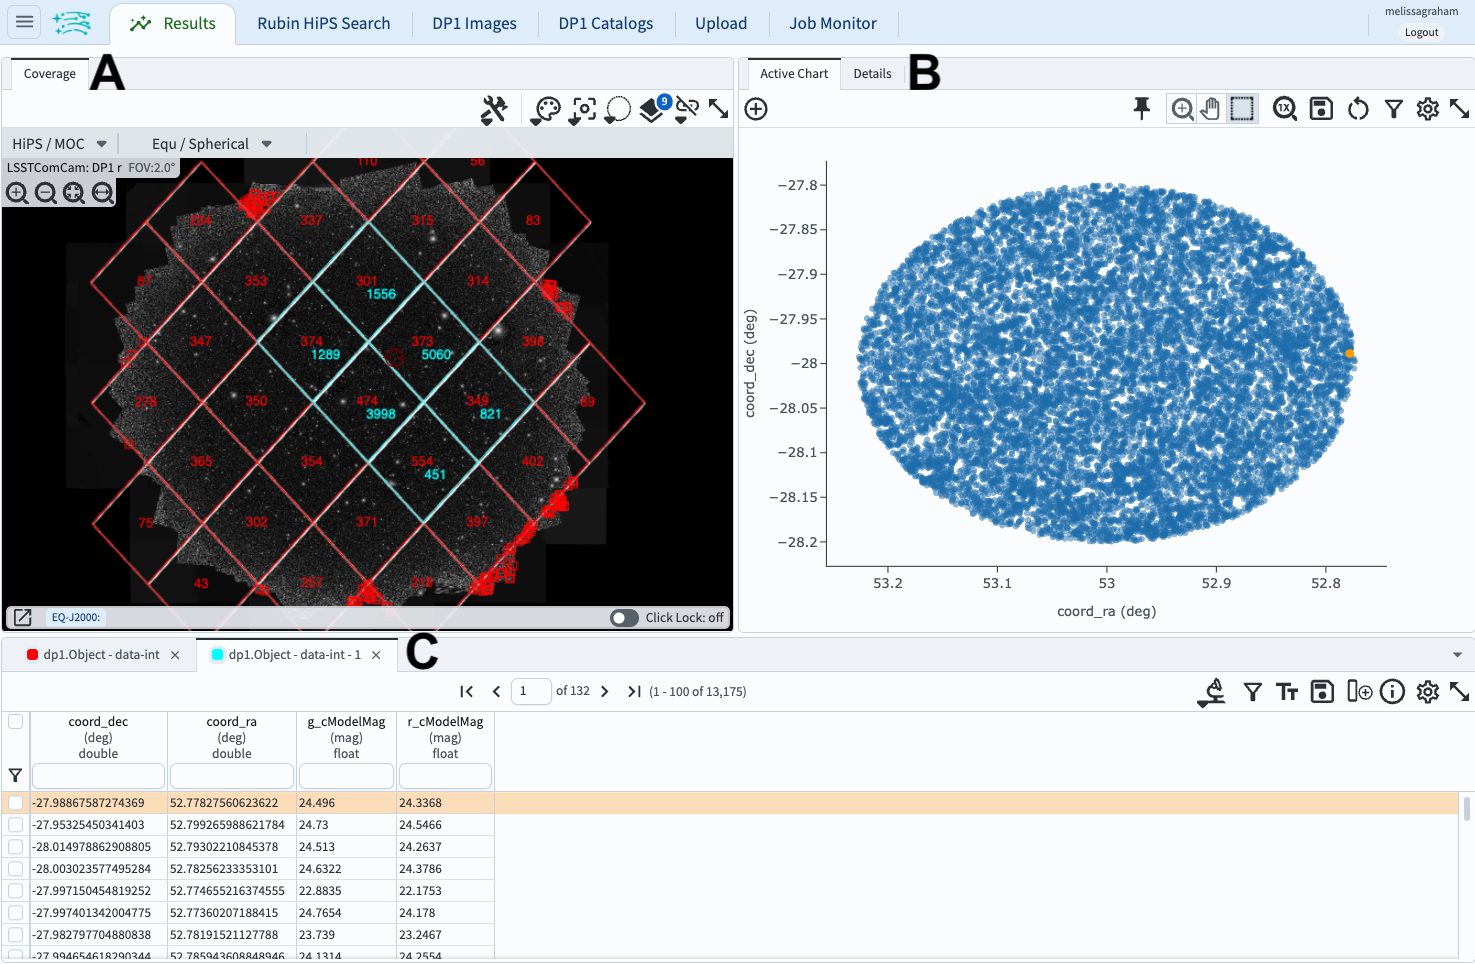The height and width of the screenshot is (964, 1475).
Task: Toggle the Click Lock switch
Action: pos(625,618)
